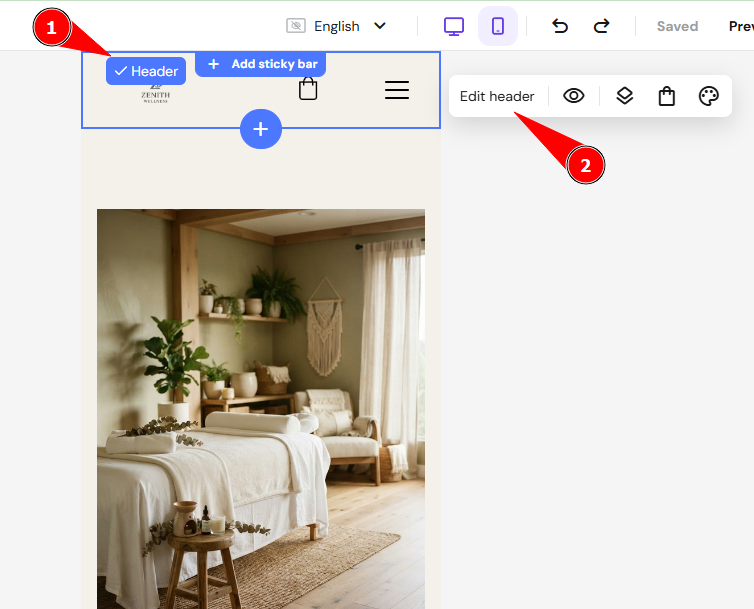Click Edit header
Screen dimensions: 754x609
497,96
